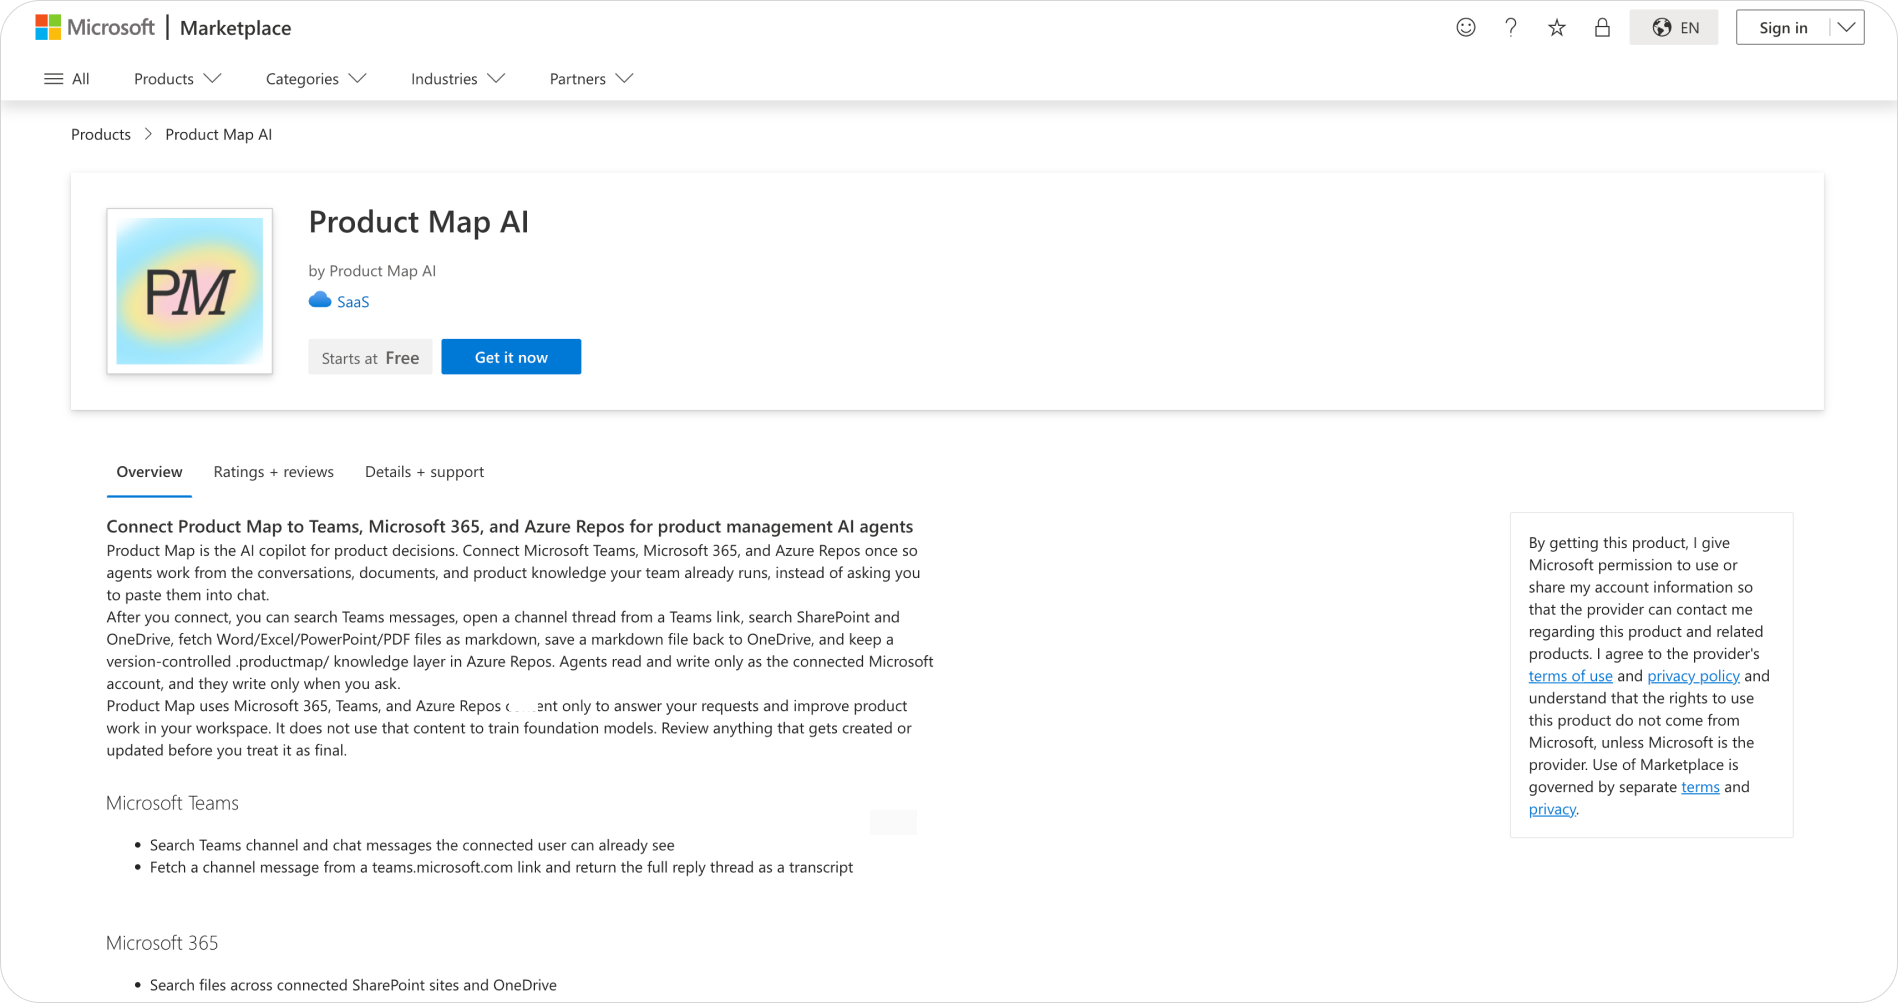Click the Sign in button
Image resolution: width=1898 pixels, height=1003 pixels.
[1783, 27]
